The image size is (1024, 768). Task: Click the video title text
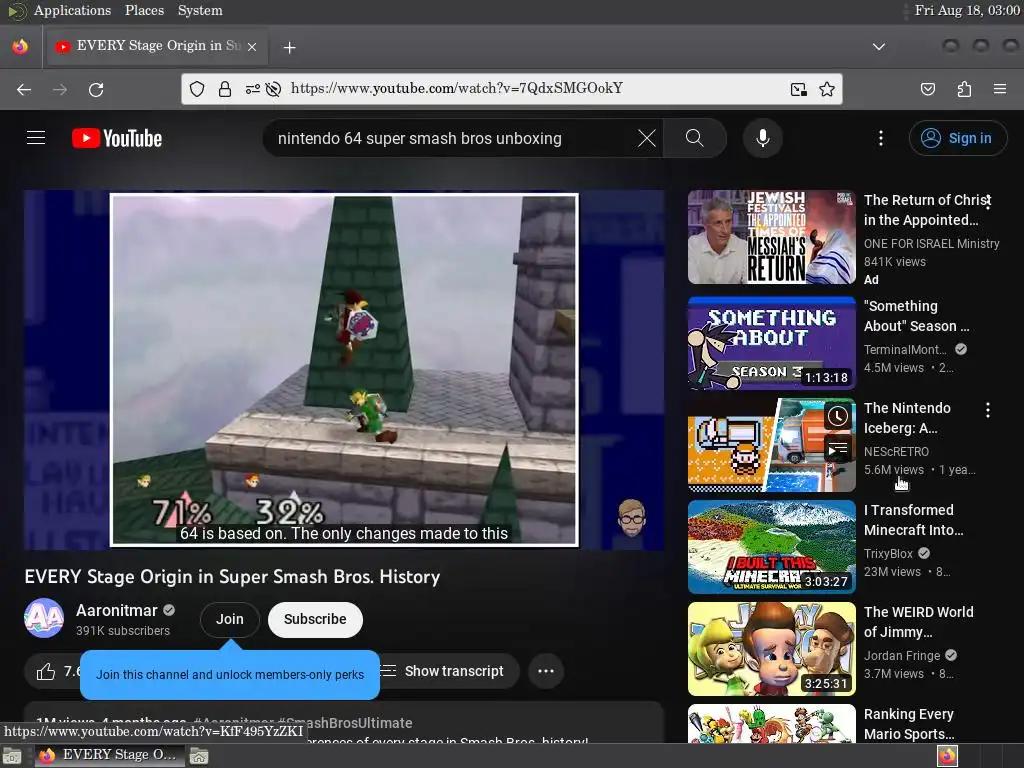coord(232,577)
